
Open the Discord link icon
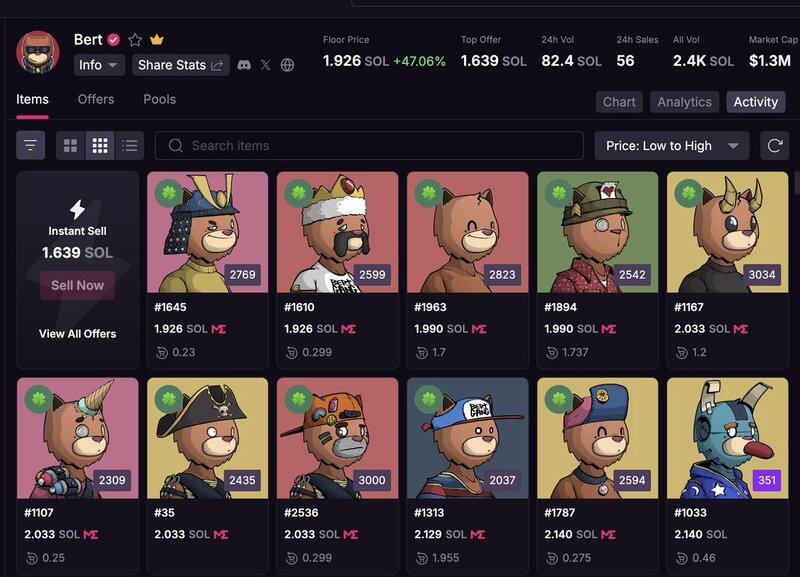point(244,65)
